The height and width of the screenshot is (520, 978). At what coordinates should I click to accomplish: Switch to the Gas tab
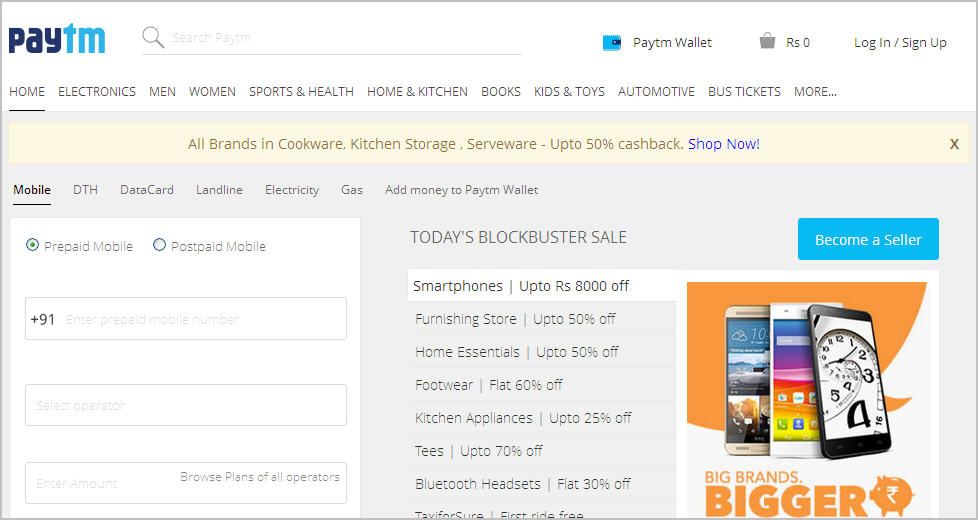(x=352, y=190)
